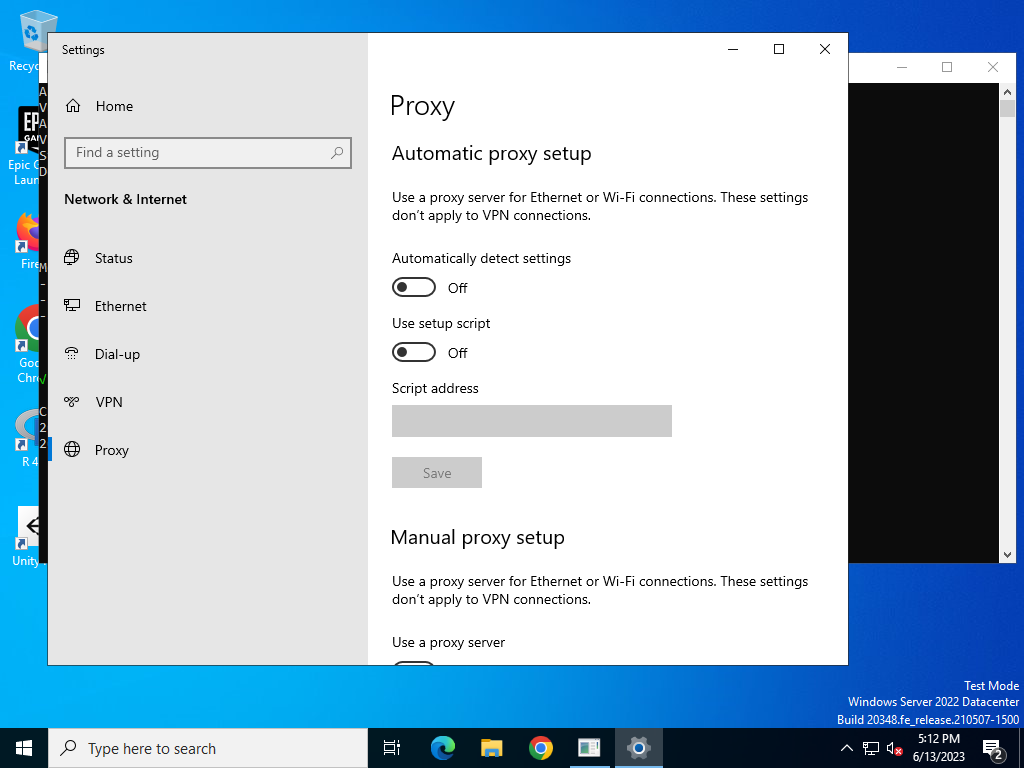
Task: Launch Google Chrome from the taskbar
Action: [x=541, y=748]
